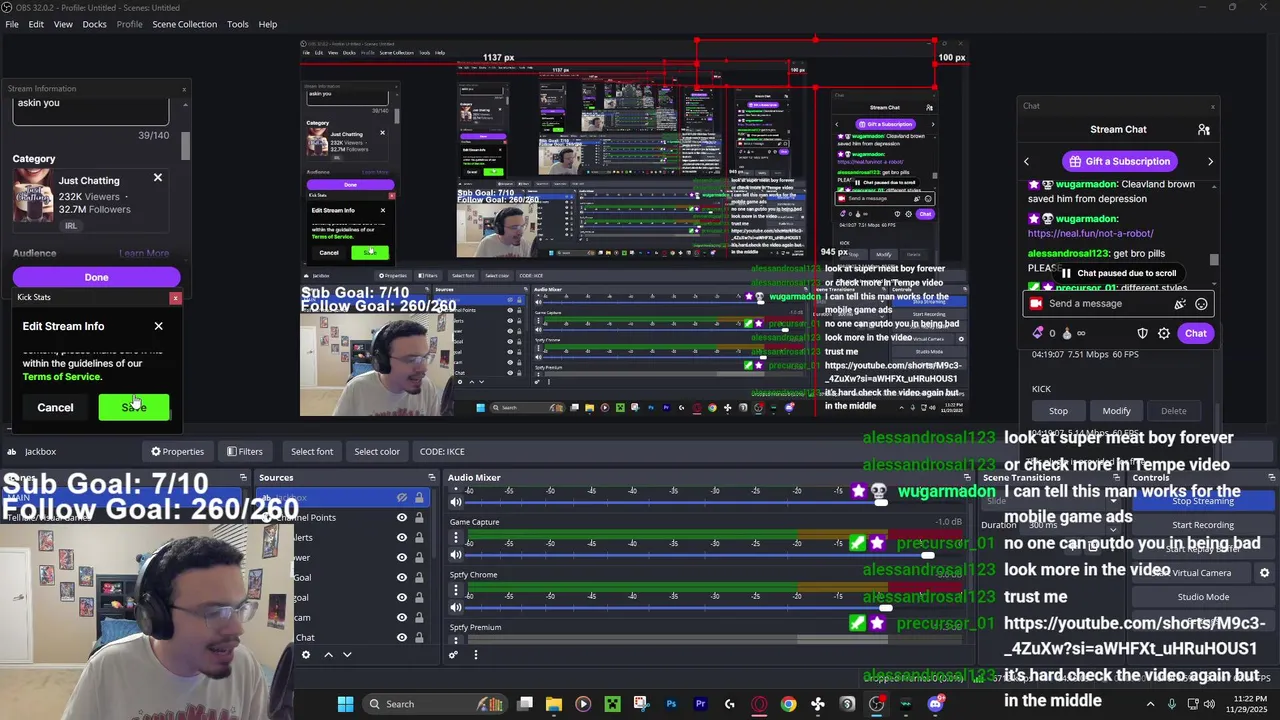Open File Explorer from the taskbar
Image resolution: width=1280 pixels, height=720 pixels.
[554, 704]
